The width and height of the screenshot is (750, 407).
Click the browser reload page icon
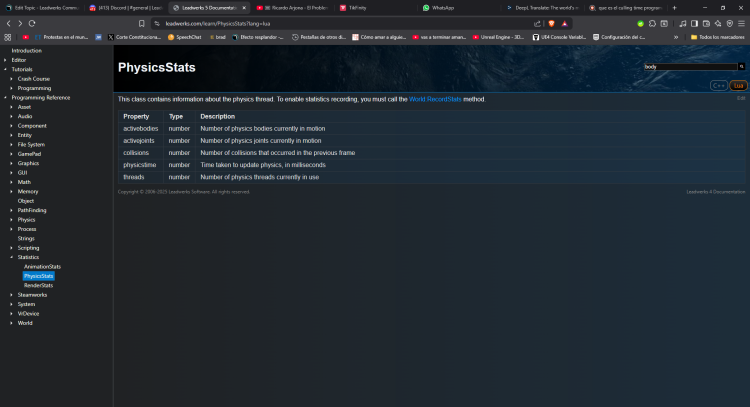[x=32, y=23]
